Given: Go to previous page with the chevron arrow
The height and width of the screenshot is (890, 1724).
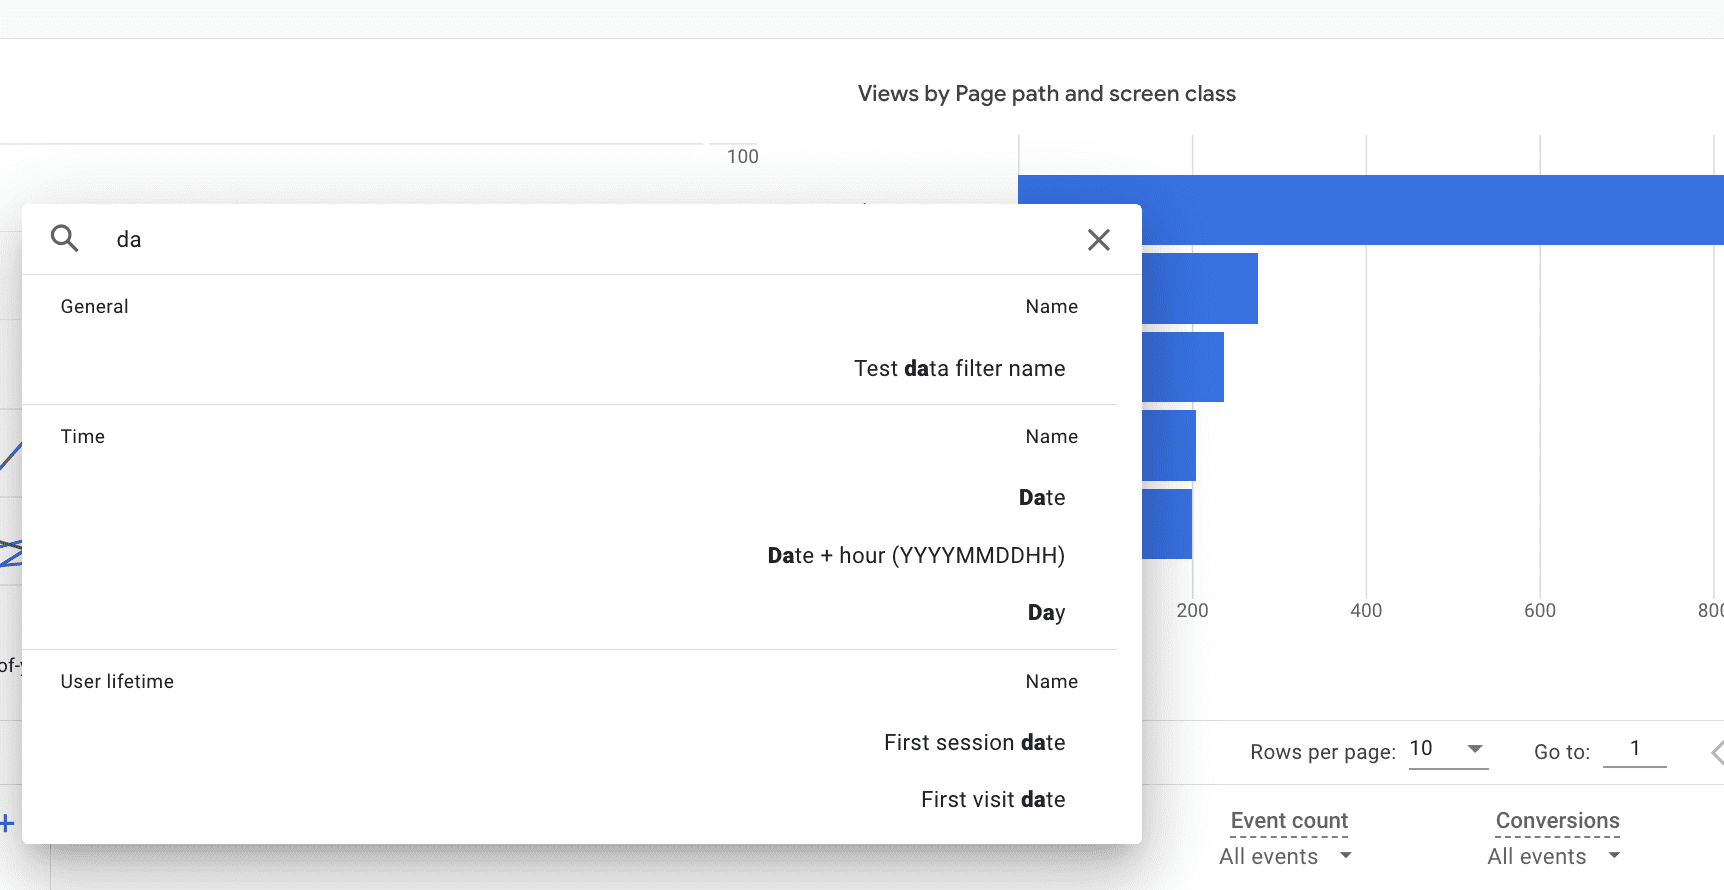Looking at the screenshot, I should (1716, 753).
